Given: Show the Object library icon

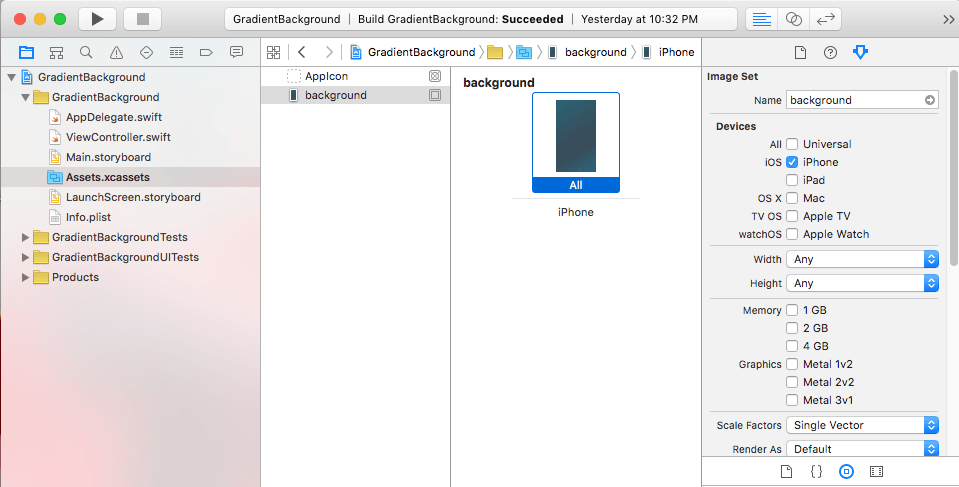Looking at the screenshot, I should pos(846,472).
